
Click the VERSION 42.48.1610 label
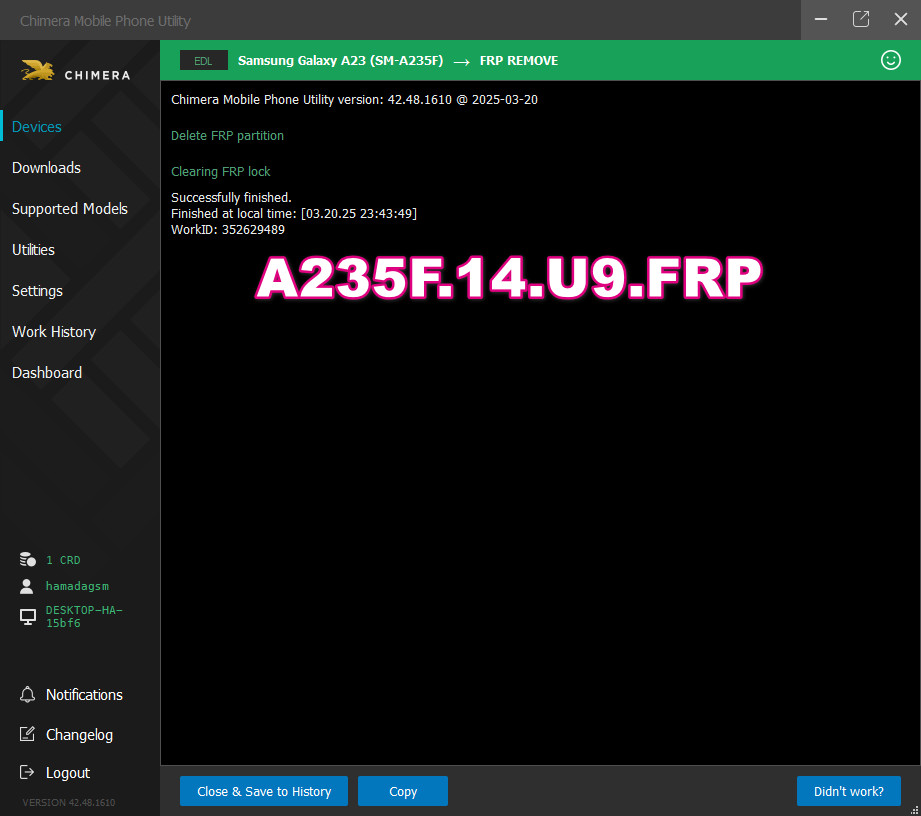point(69,802)
